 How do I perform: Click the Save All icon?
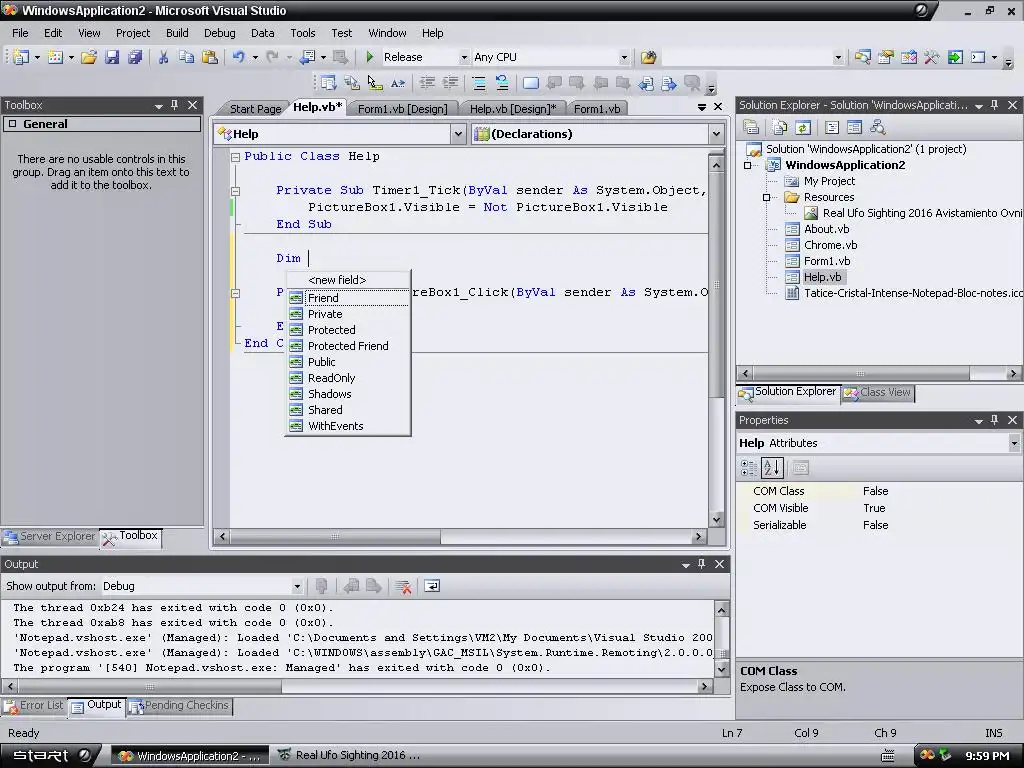tap(135, 57)
